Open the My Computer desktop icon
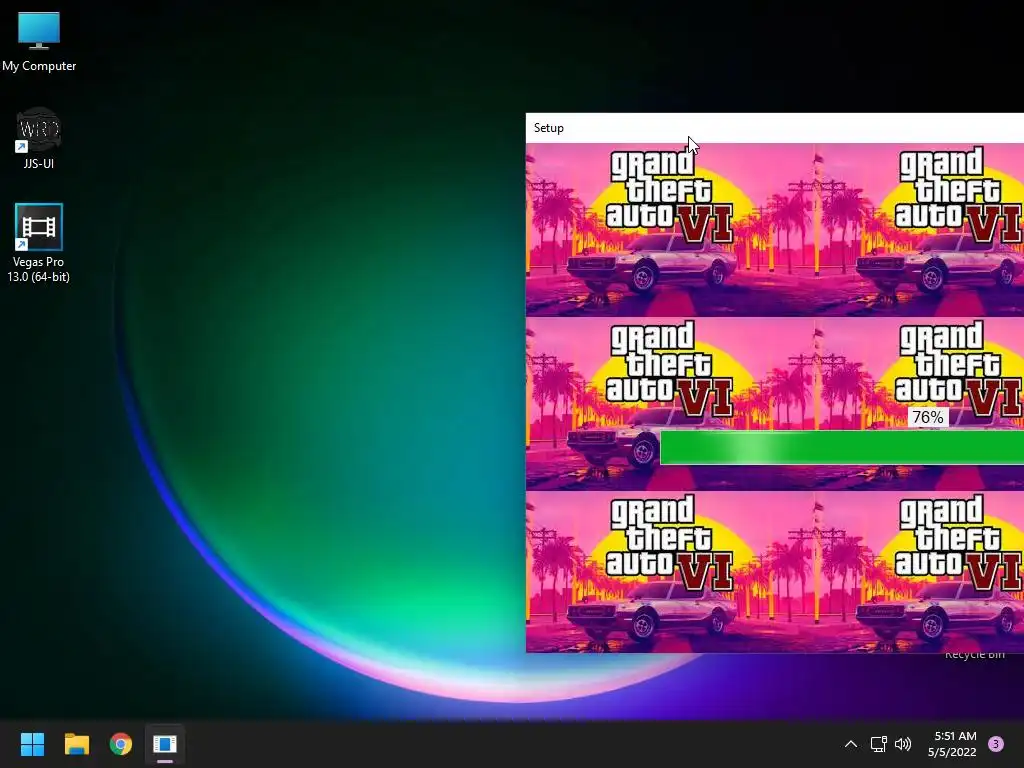 (x=39, y=41)
